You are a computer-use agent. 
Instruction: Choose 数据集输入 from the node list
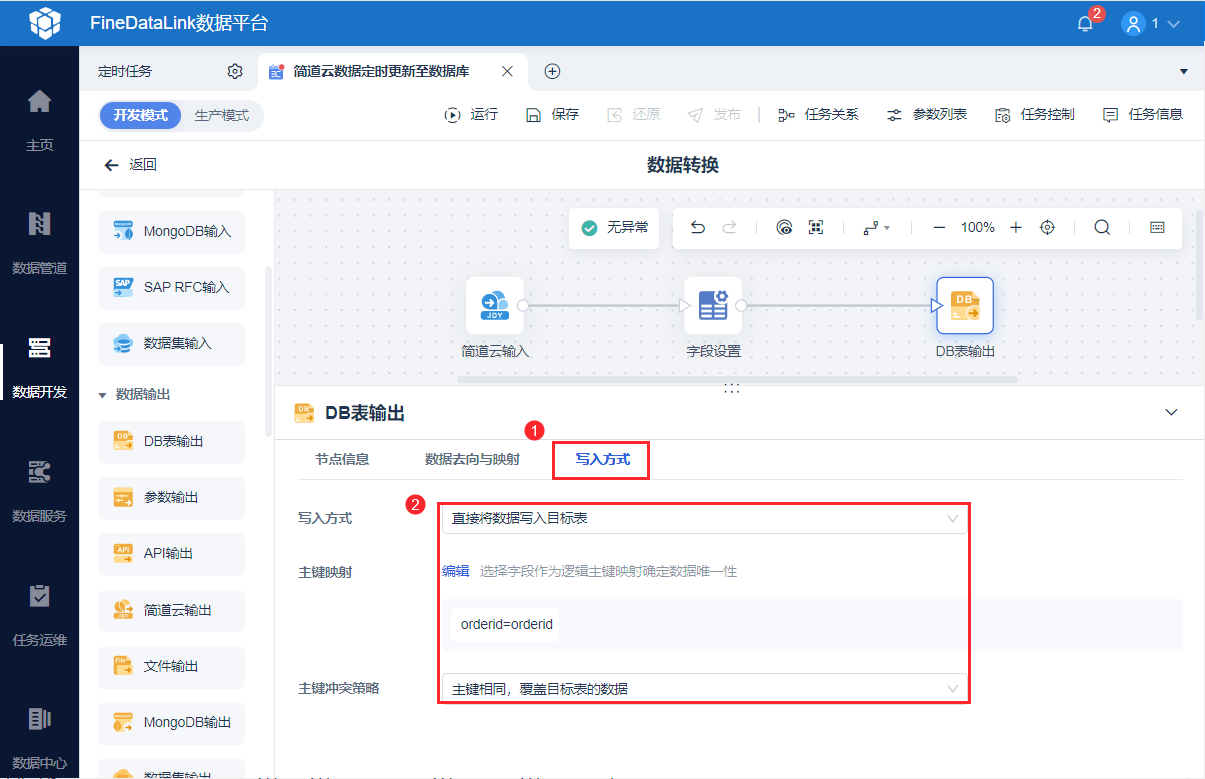click(x=171, y=343)
